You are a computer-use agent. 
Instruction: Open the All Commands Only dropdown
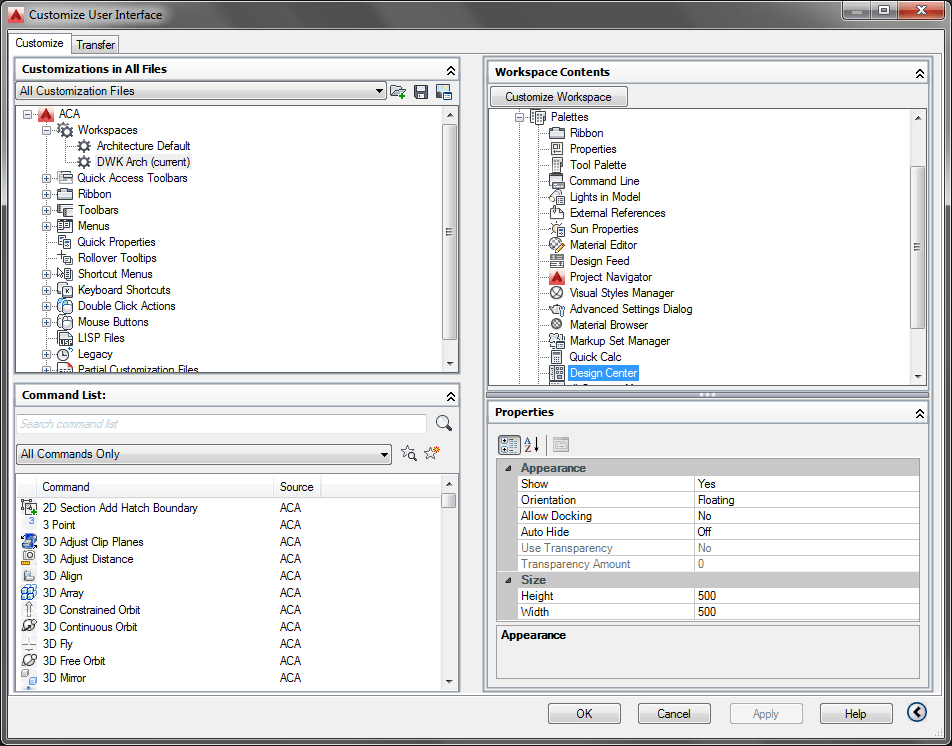383,453
